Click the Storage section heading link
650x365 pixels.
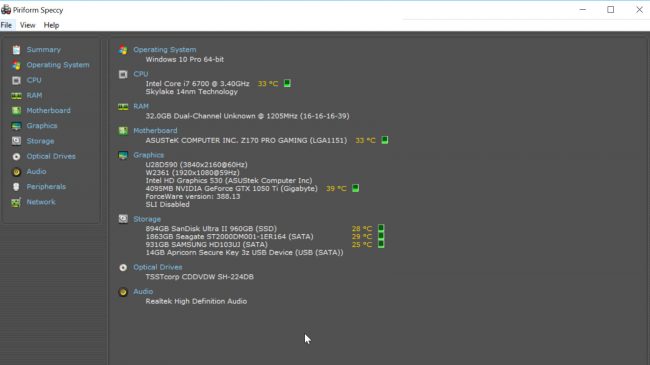tap(147, 219)
